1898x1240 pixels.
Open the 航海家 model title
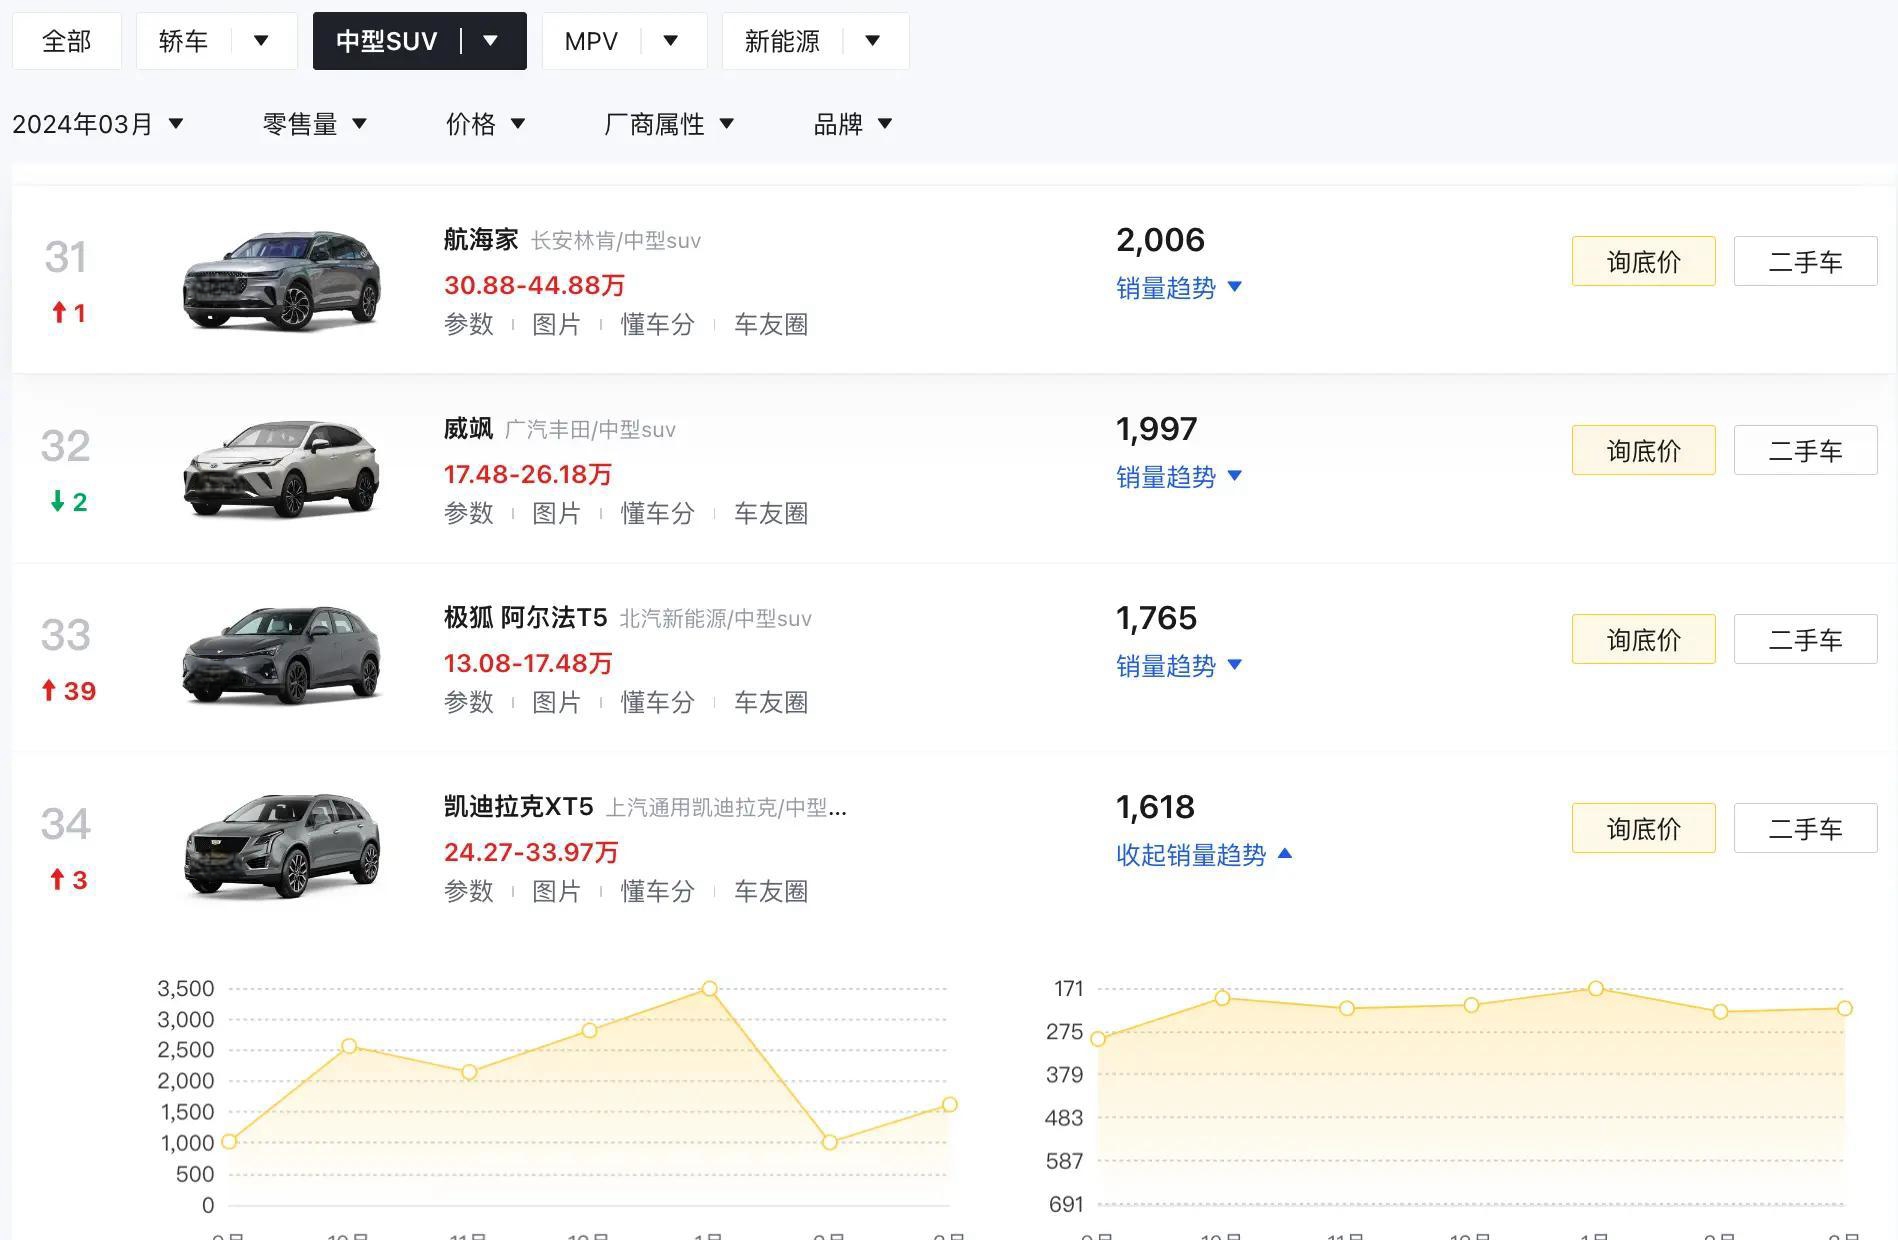481,240
